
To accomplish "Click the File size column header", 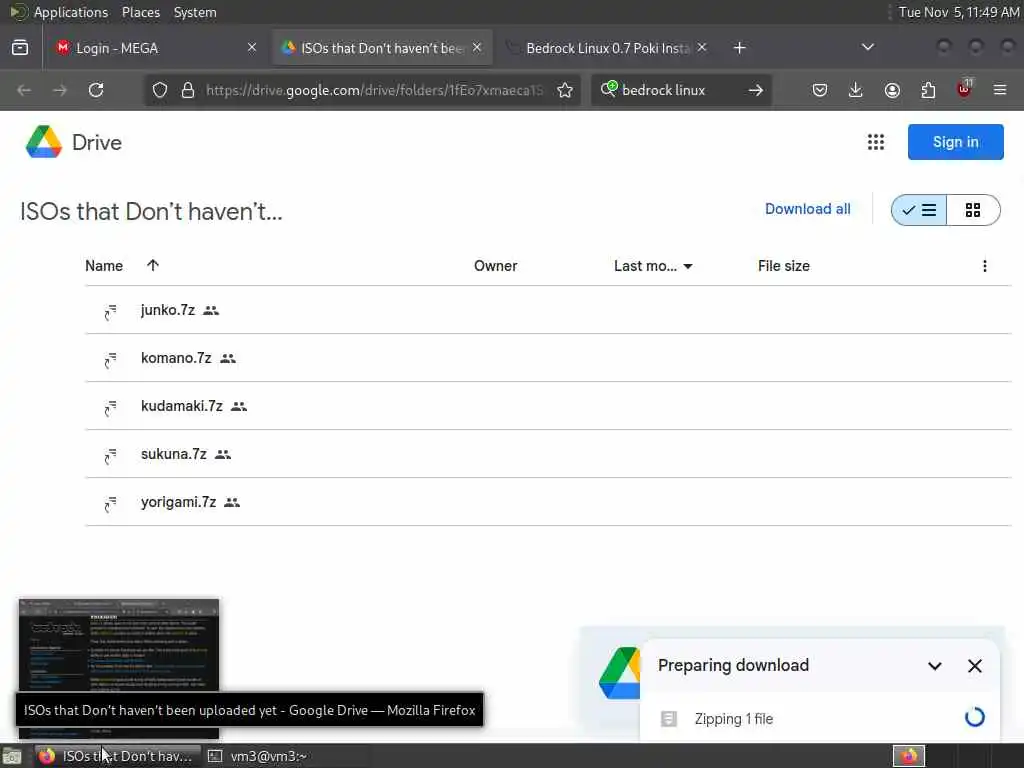I will pyautogui.click(x=784, y=266).
